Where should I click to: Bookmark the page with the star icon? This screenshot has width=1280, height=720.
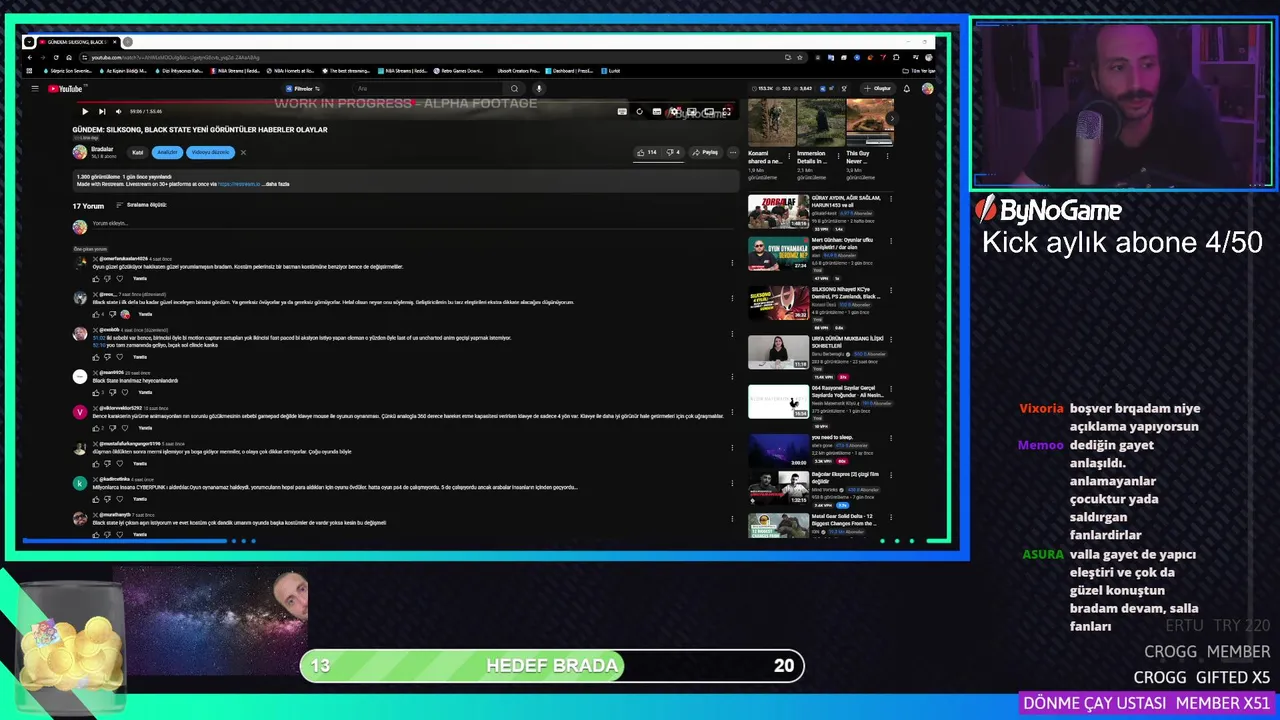click(800, 57)
